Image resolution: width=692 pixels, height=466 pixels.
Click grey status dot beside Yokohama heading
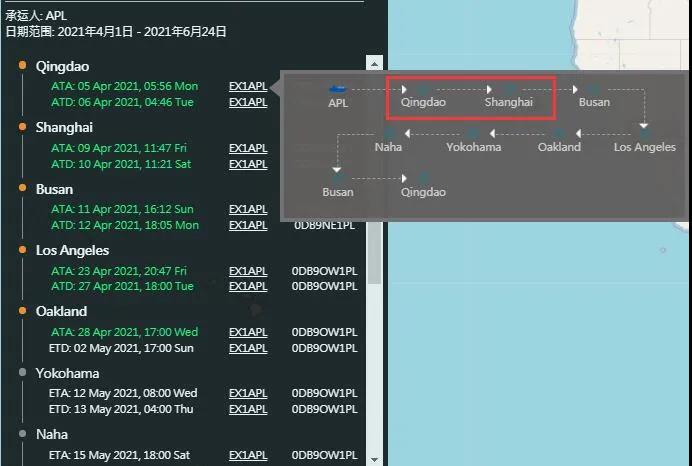click(x=22, y=373)
